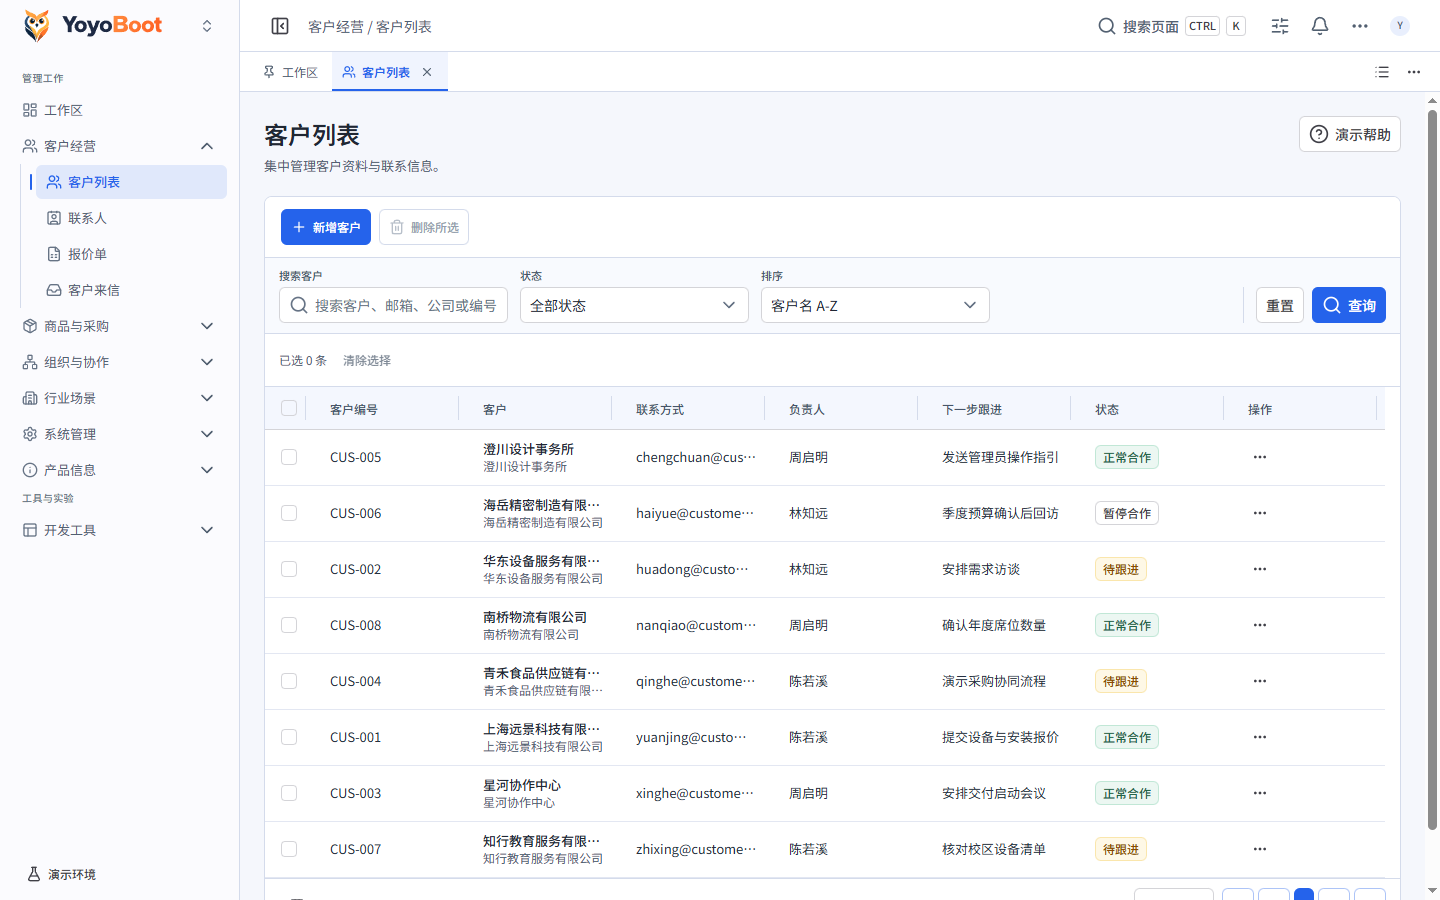Image resolution: width=1440 pixels, height=900 pixels.
Task: Select checkbox for row CUS-005
Action: (289, 457)
